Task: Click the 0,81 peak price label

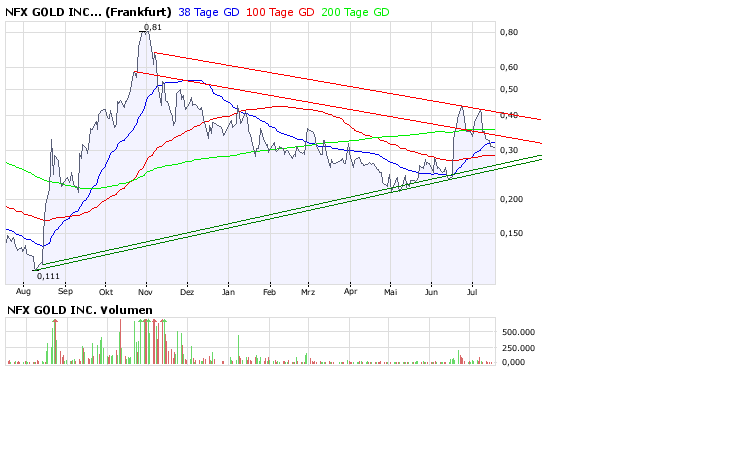Action: 152,27
